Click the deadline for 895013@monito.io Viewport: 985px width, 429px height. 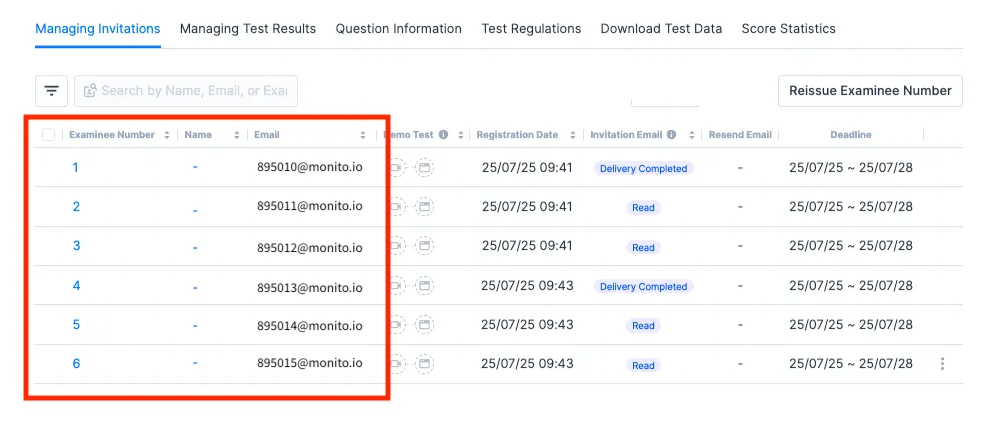click(851, 286)
